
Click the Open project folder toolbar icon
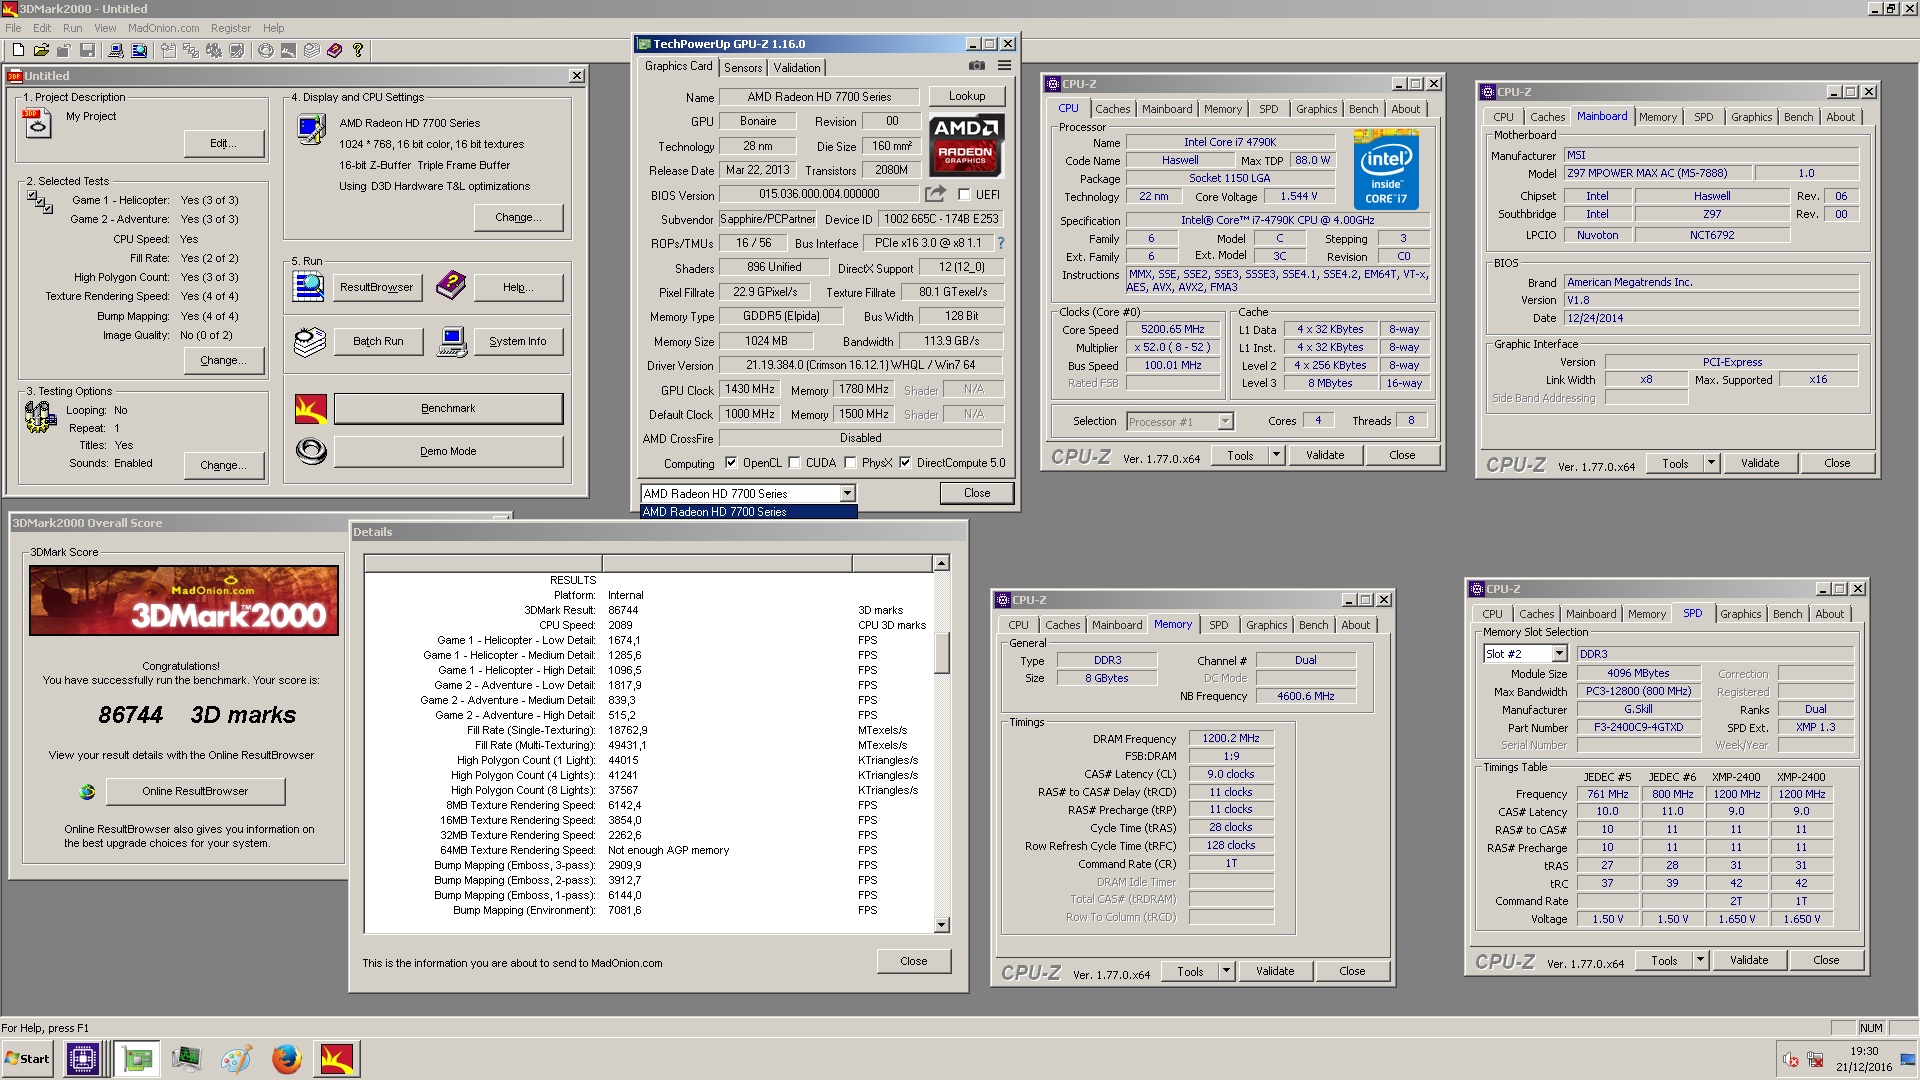(41, 50)
